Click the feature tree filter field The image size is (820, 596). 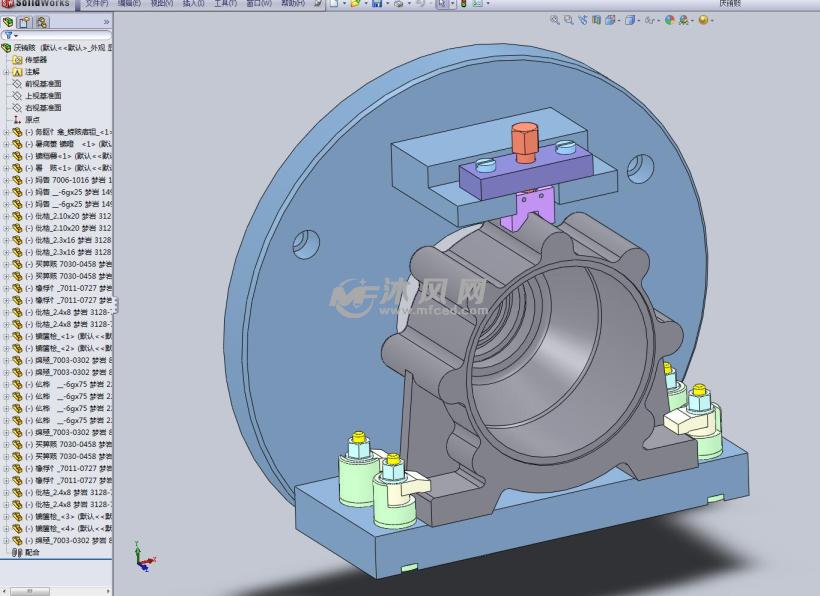[60, 35]
